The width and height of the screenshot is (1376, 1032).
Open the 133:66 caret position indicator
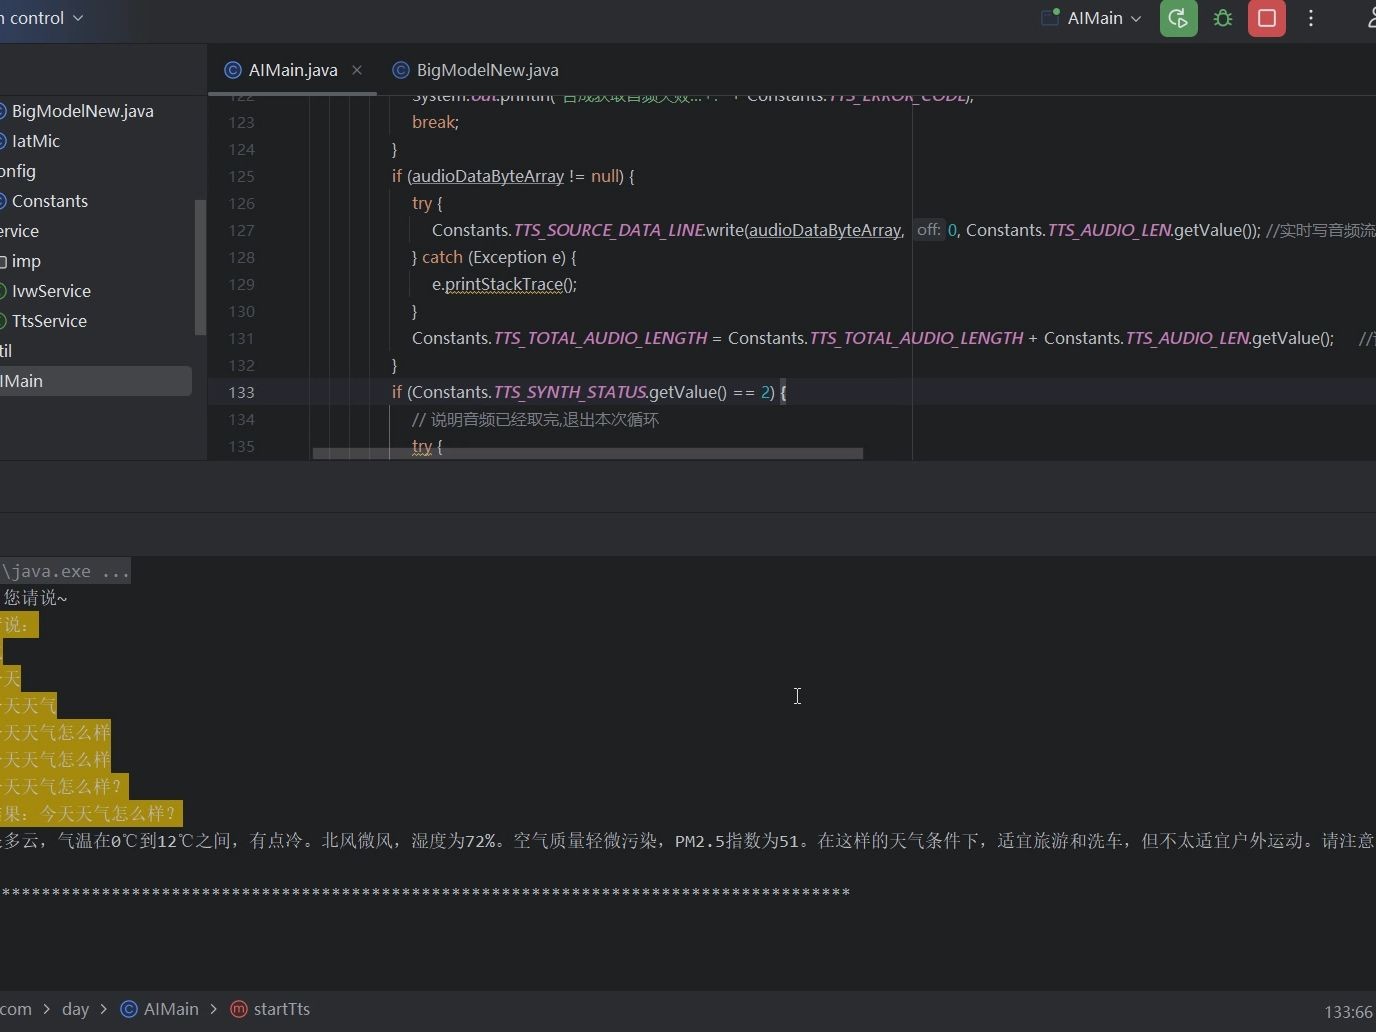1348,1012
